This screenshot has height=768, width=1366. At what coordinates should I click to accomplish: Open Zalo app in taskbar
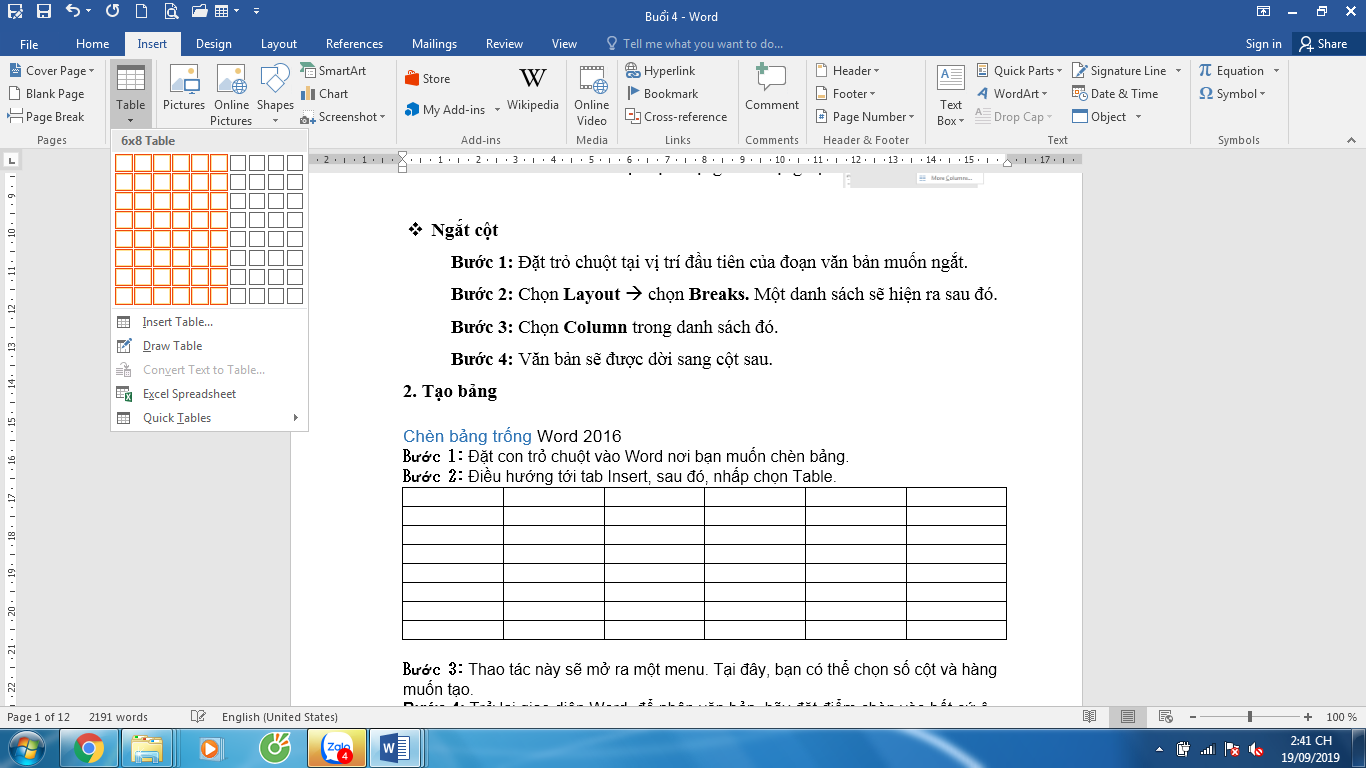tap(336, 747)
